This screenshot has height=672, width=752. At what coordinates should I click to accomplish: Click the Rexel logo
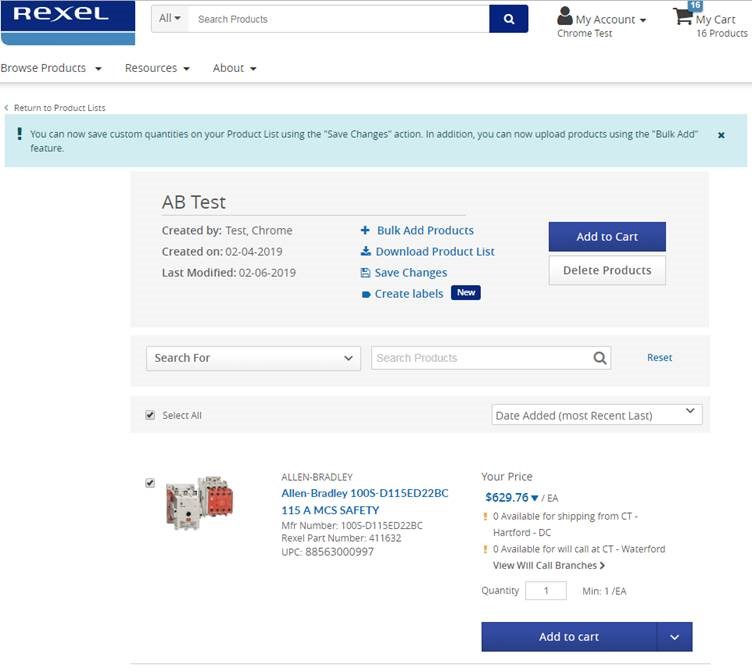click(x=68, y=23)
